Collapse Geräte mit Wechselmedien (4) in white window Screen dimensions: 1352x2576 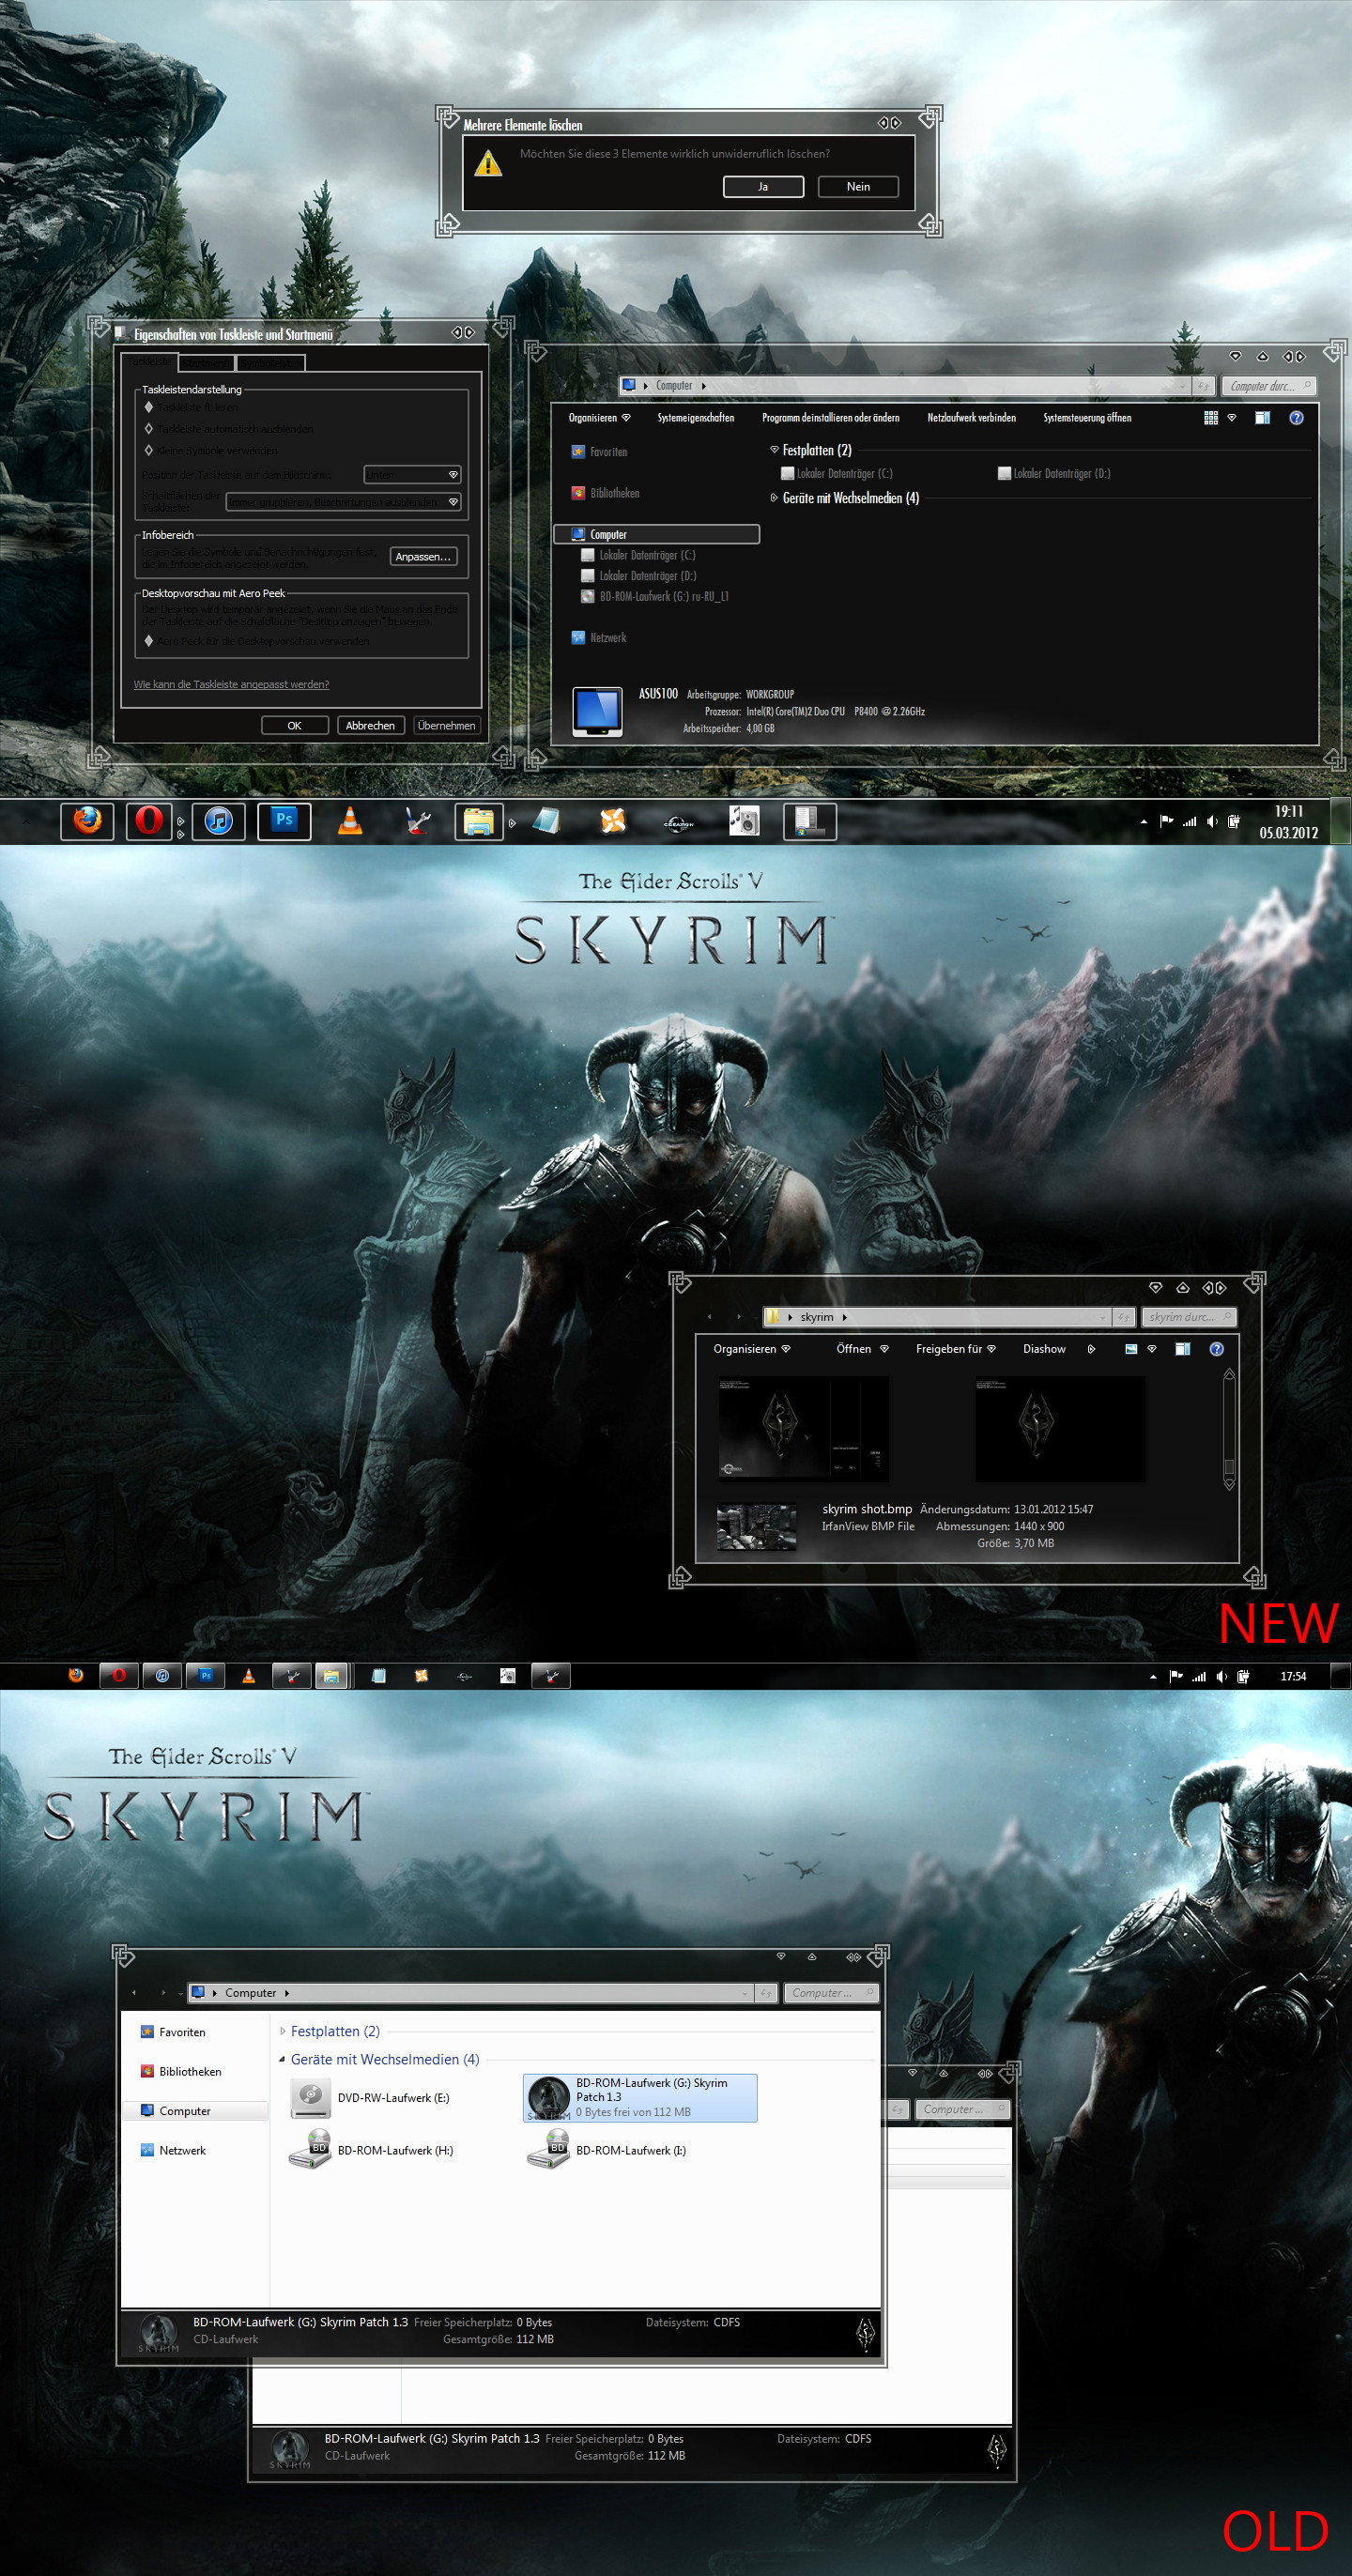[282, 2059]
